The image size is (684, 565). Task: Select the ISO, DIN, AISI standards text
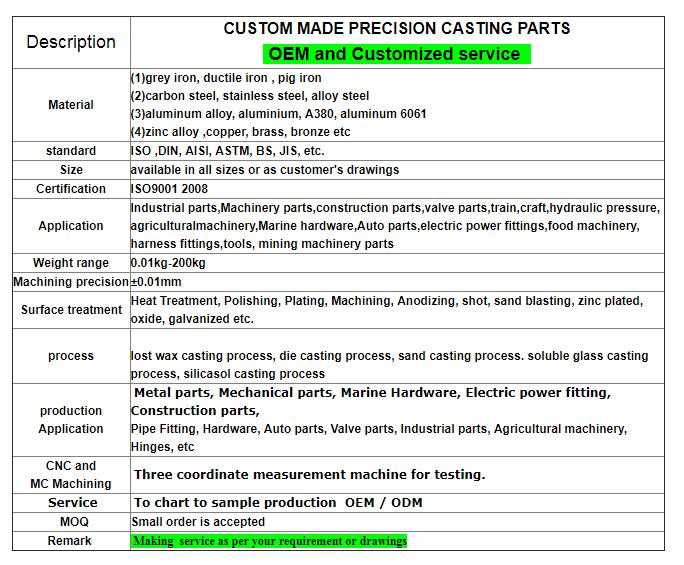[227, 151]
